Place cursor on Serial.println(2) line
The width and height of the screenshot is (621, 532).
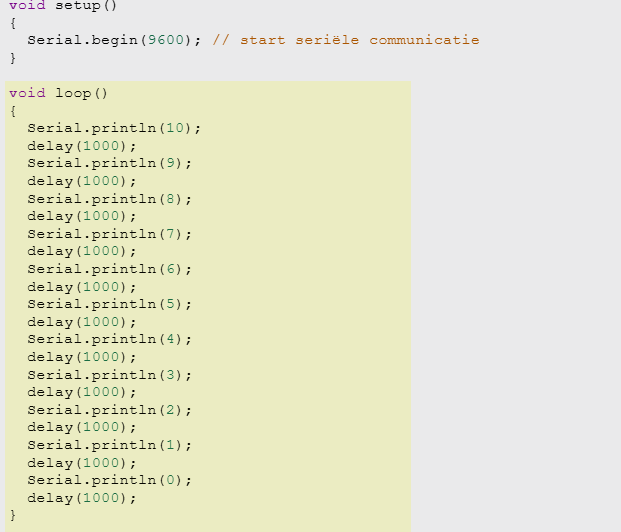click(x=109, y=410)
